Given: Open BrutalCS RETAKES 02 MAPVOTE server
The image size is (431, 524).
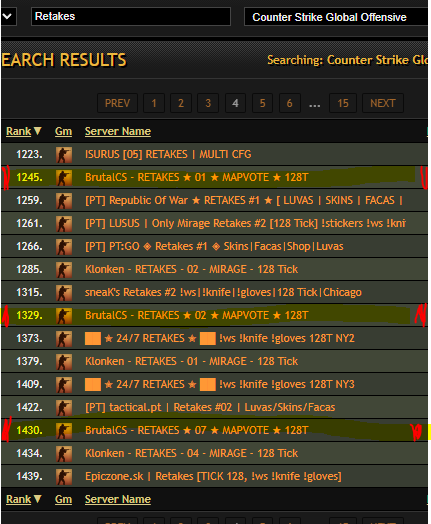Looking at the screenshot, I should 196,315.
